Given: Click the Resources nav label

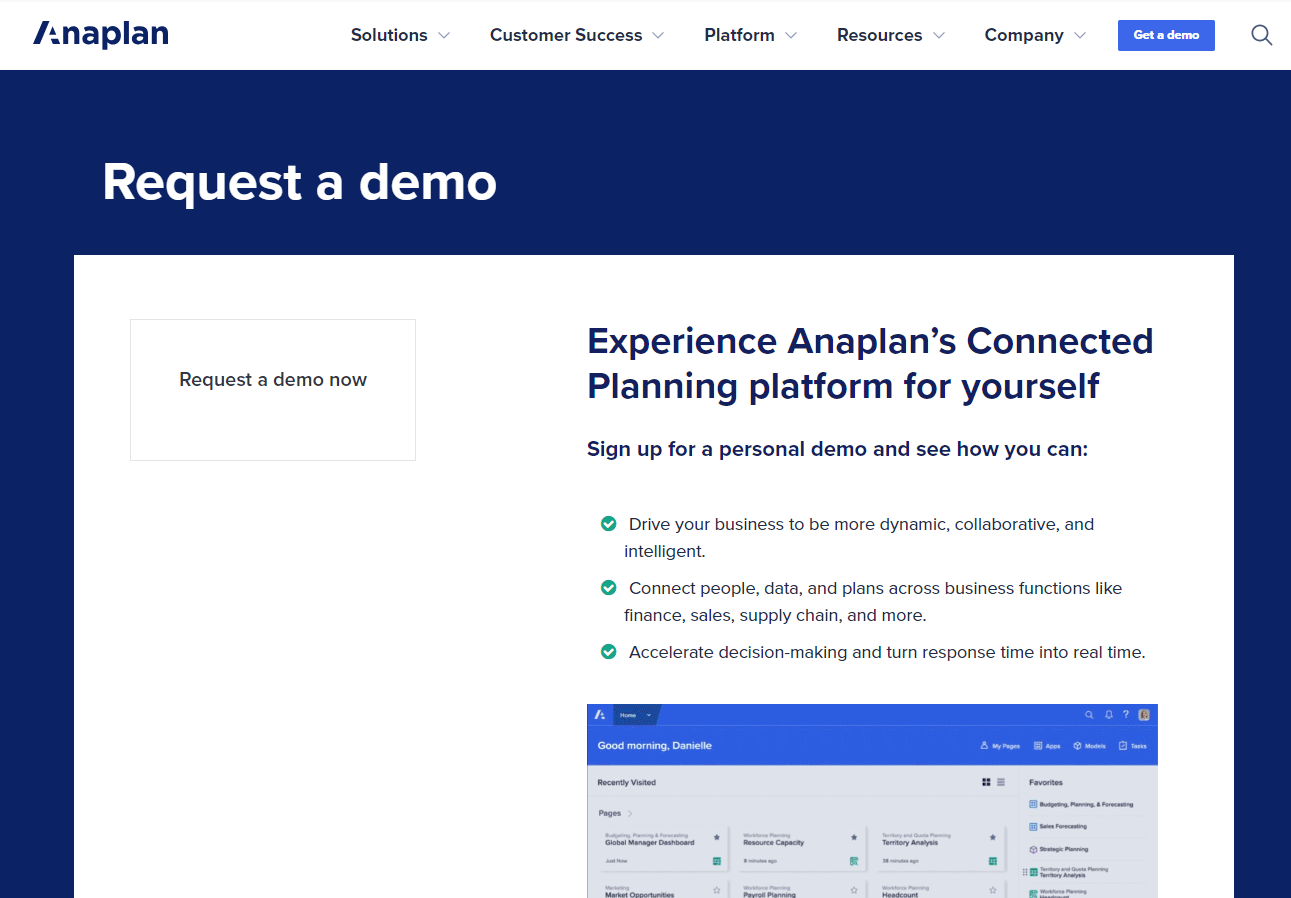Looking at the screenshot, I should [x=880, y=35].
